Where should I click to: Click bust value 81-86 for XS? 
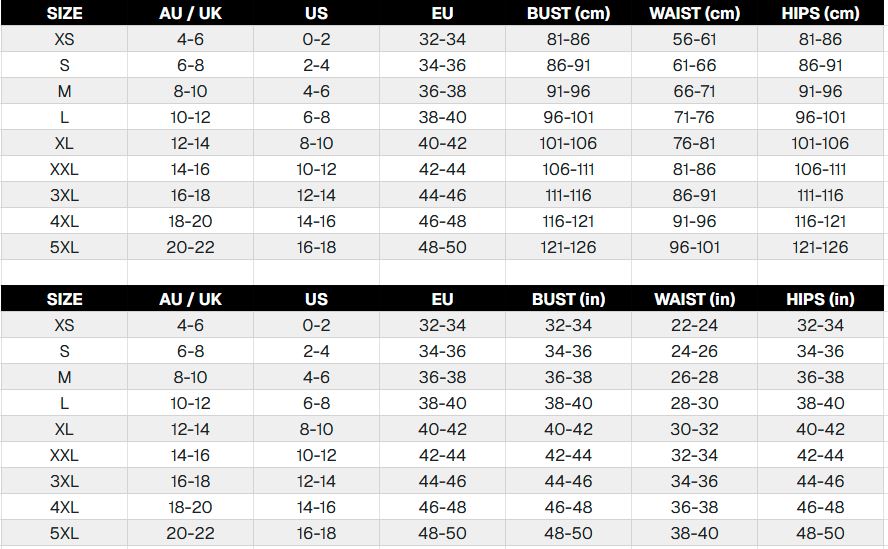(x=568, y=40)
